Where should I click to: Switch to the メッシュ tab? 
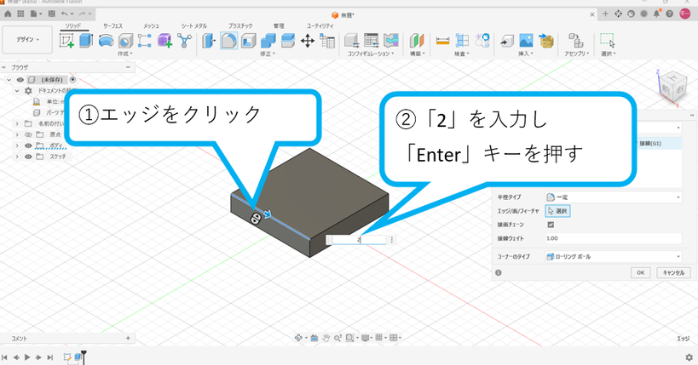[151, 26]
